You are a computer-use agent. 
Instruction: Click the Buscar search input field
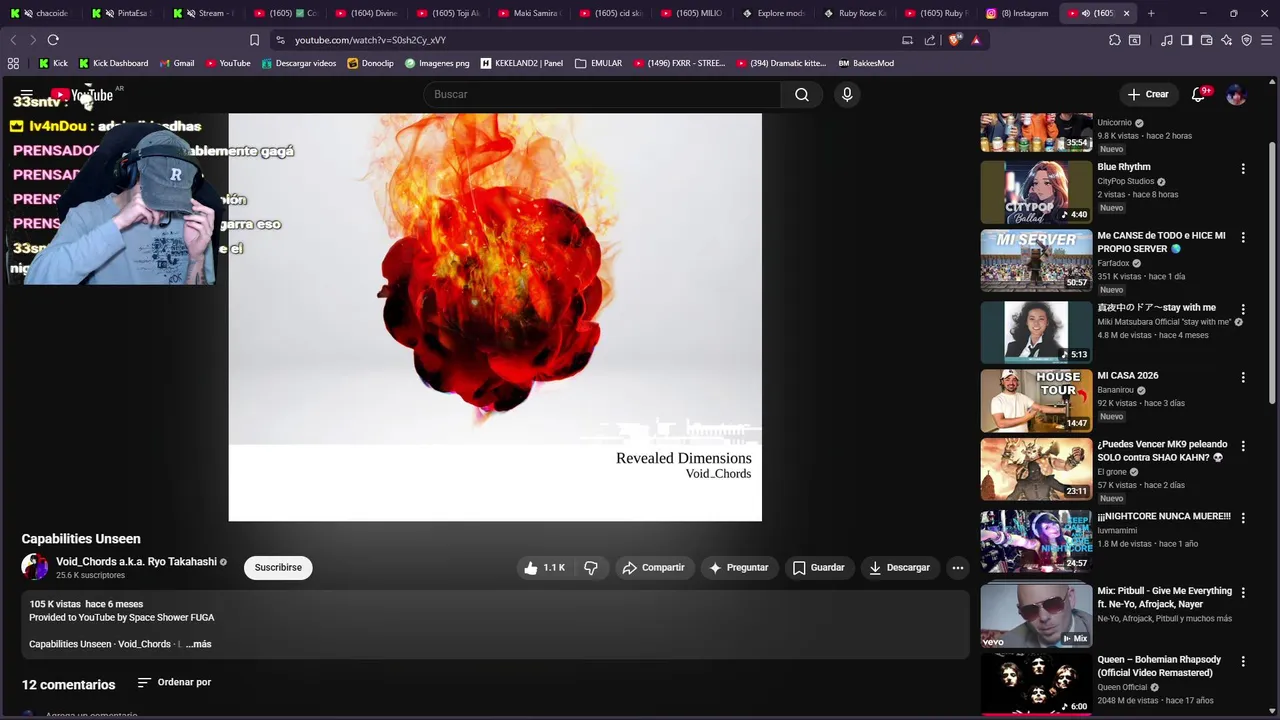pyautogui.click(x=602, y=94)
